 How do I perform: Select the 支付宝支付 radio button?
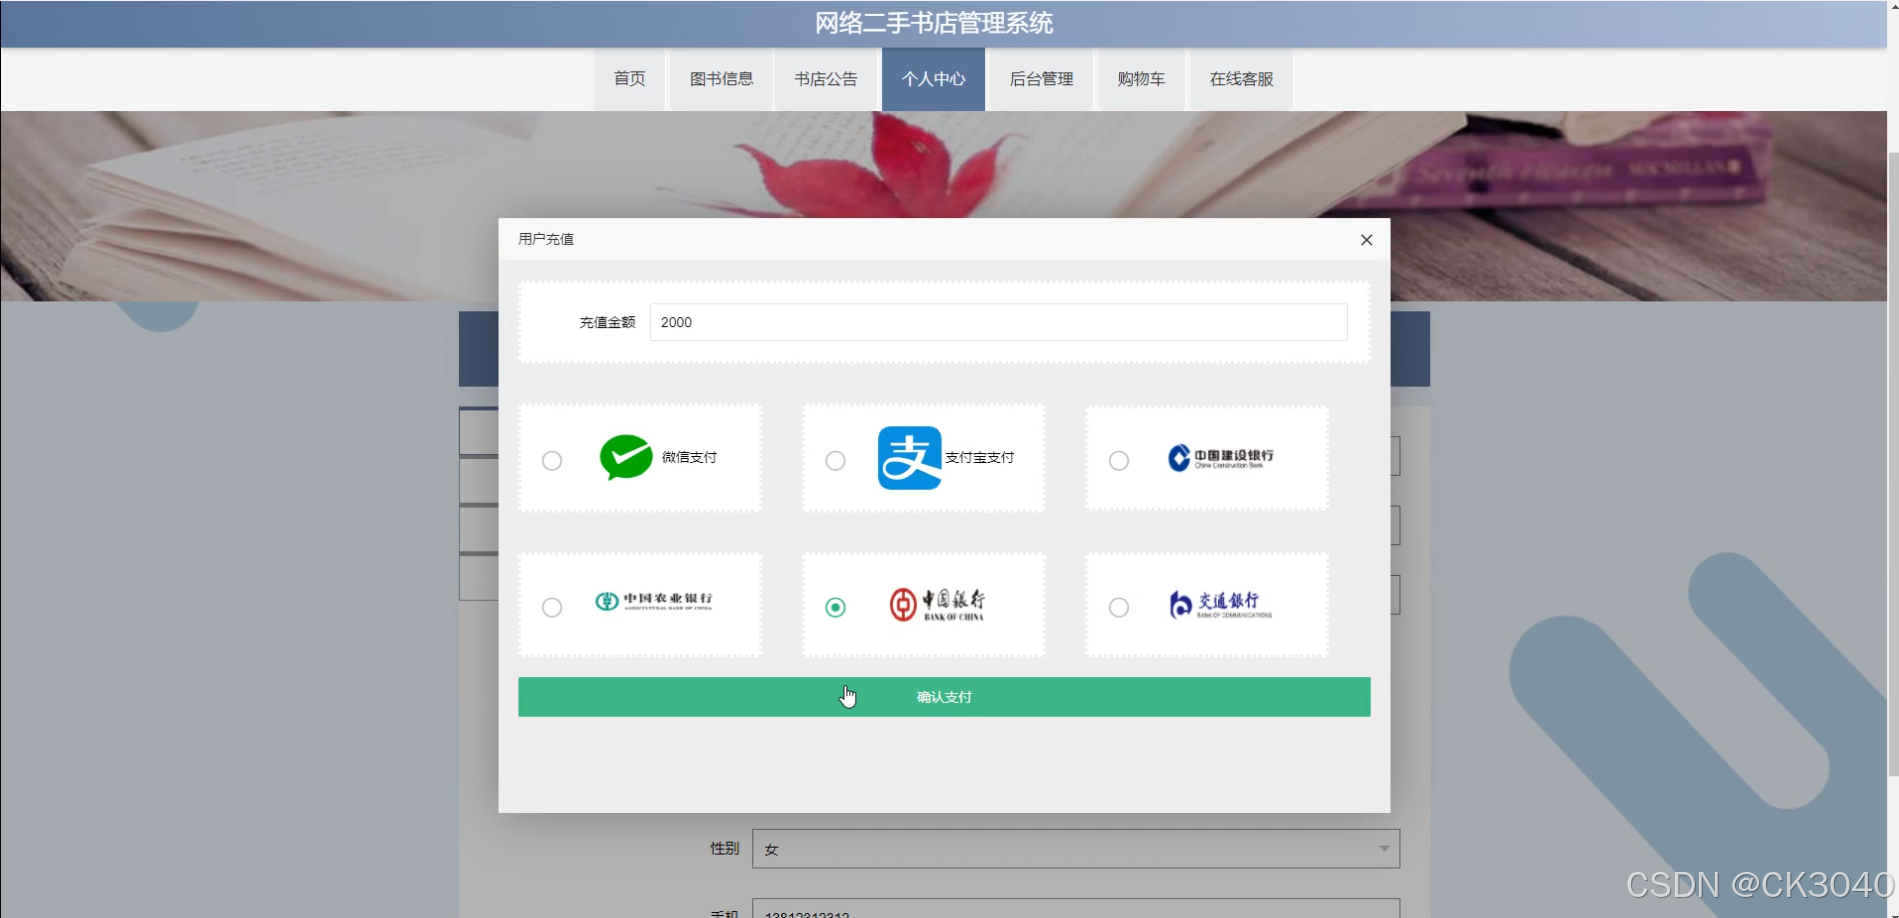(835, 461)
